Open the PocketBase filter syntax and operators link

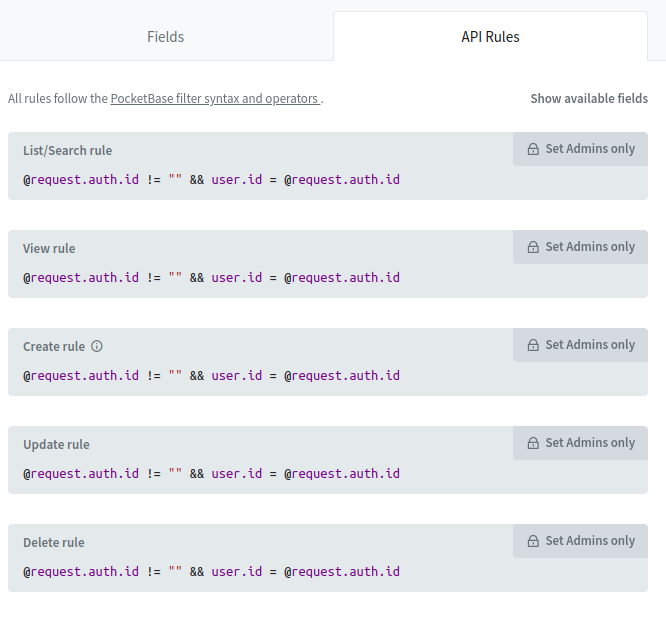(215, 99)
